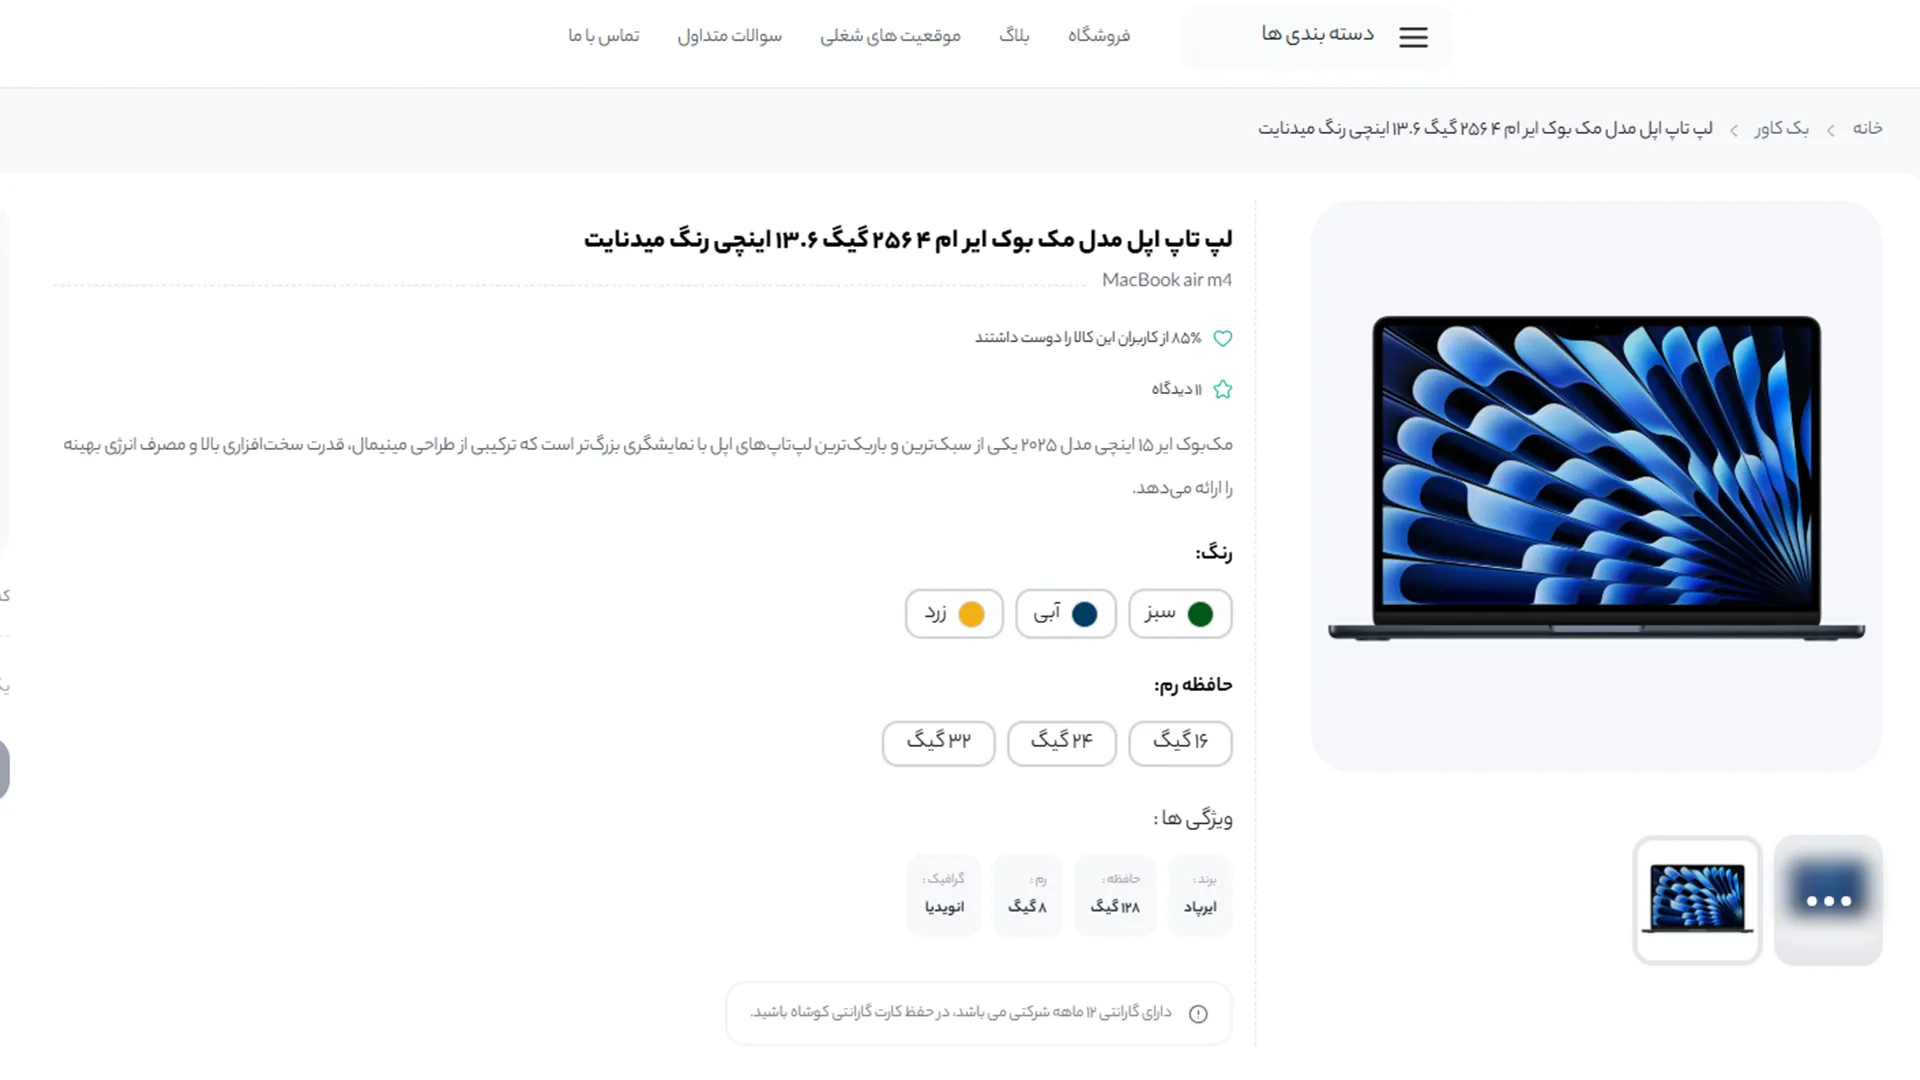
Task: Click the 85% users liked this text
Action: 1088,338
